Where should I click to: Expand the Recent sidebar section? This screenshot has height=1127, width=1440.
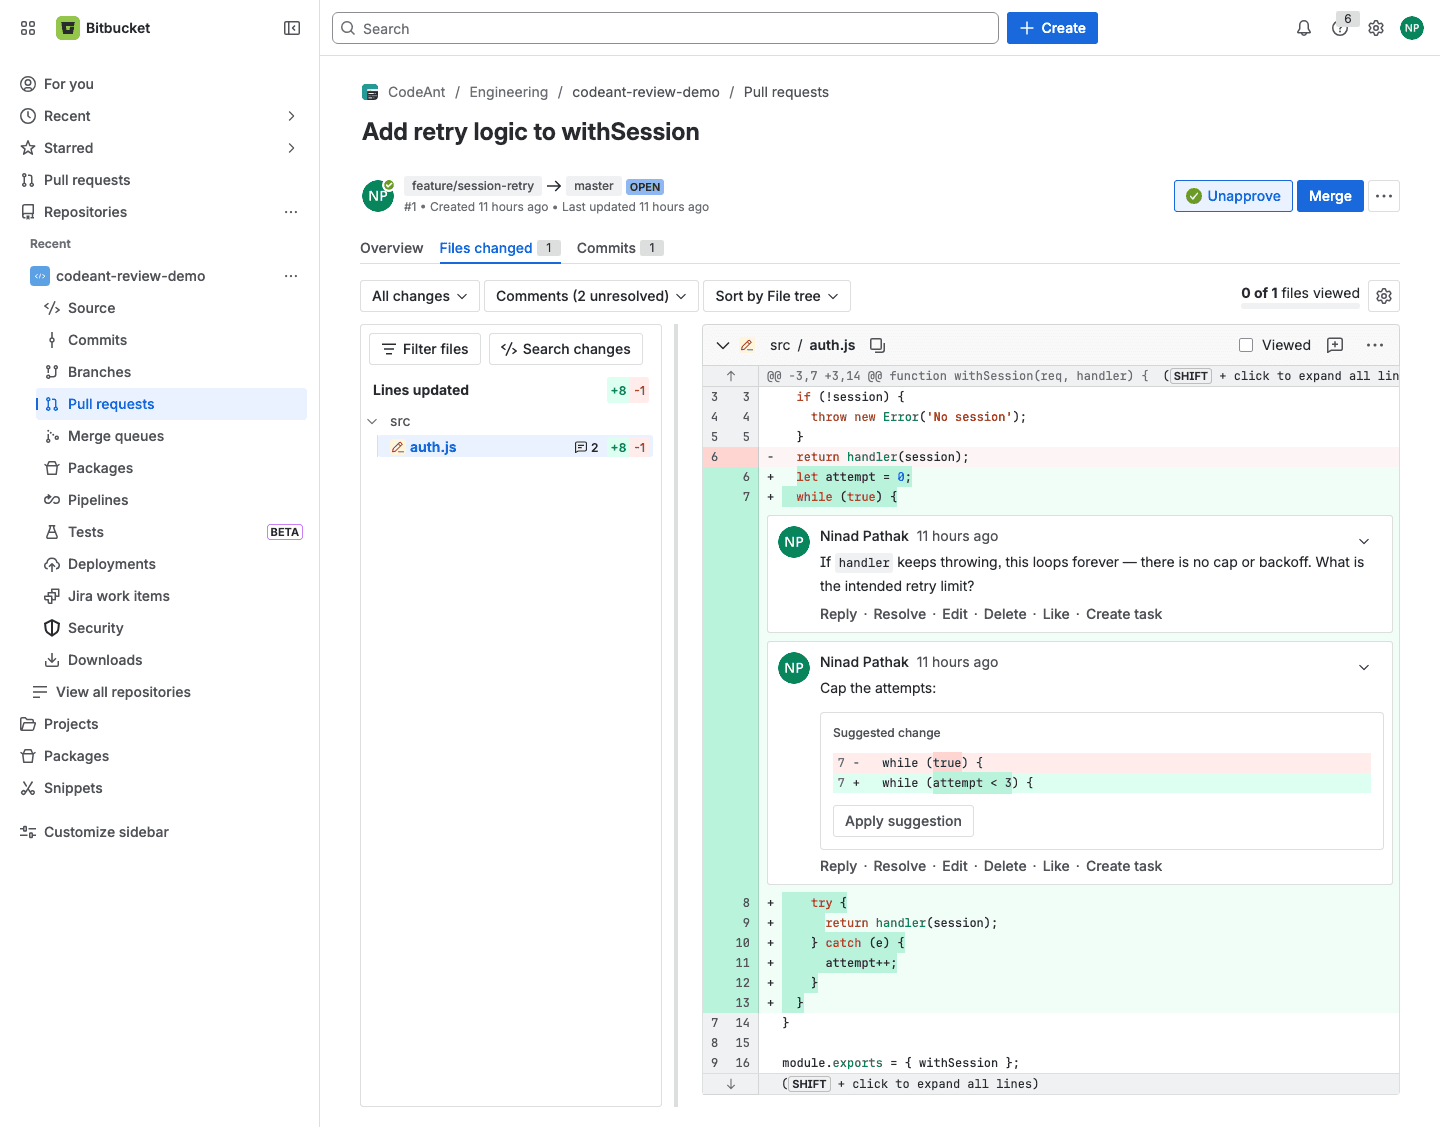291,116
